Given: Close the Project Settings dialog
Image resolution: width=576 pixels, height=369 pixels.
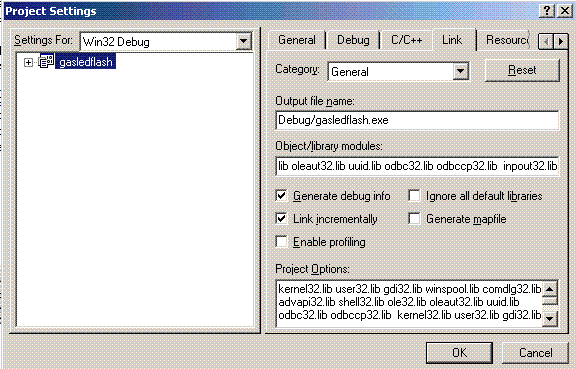Looking at the screenshot, I should [565, 11].
